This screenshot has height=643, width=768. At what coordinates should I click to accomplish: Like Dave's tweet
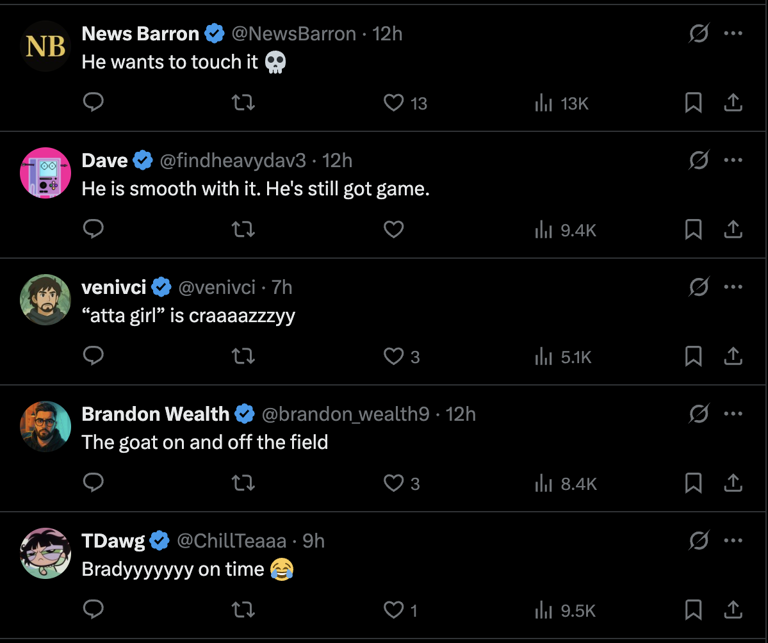click(394, 230)
